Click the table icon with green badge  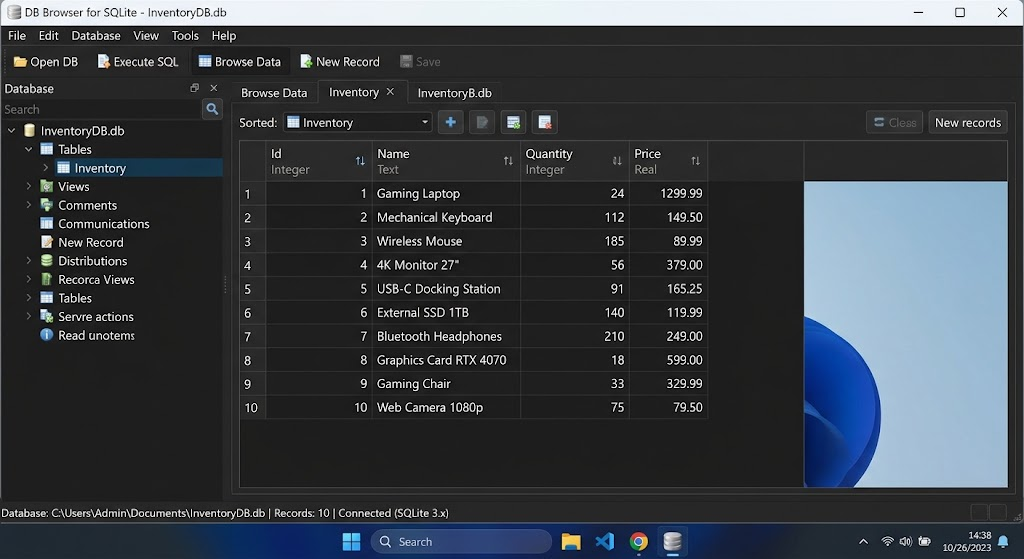(x=513, y=122)
